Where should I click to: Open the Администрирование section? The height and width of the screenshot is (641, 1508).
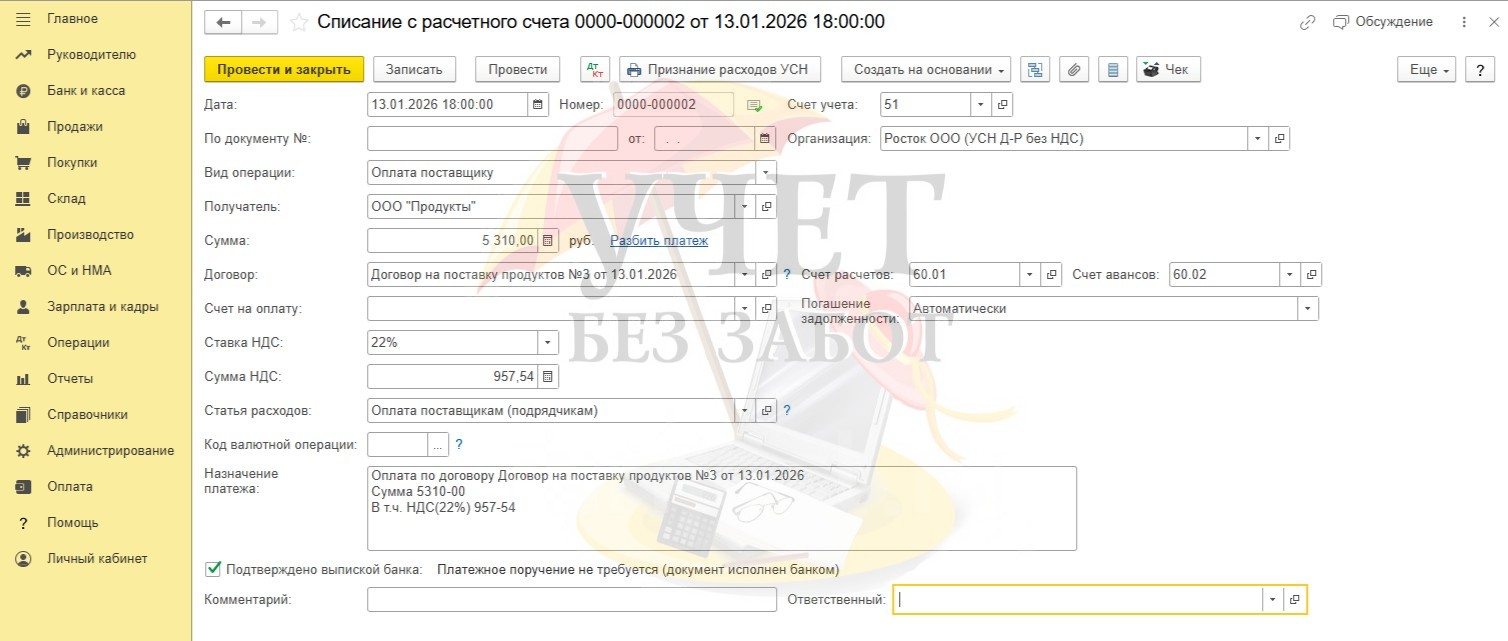tap(110, 451)
